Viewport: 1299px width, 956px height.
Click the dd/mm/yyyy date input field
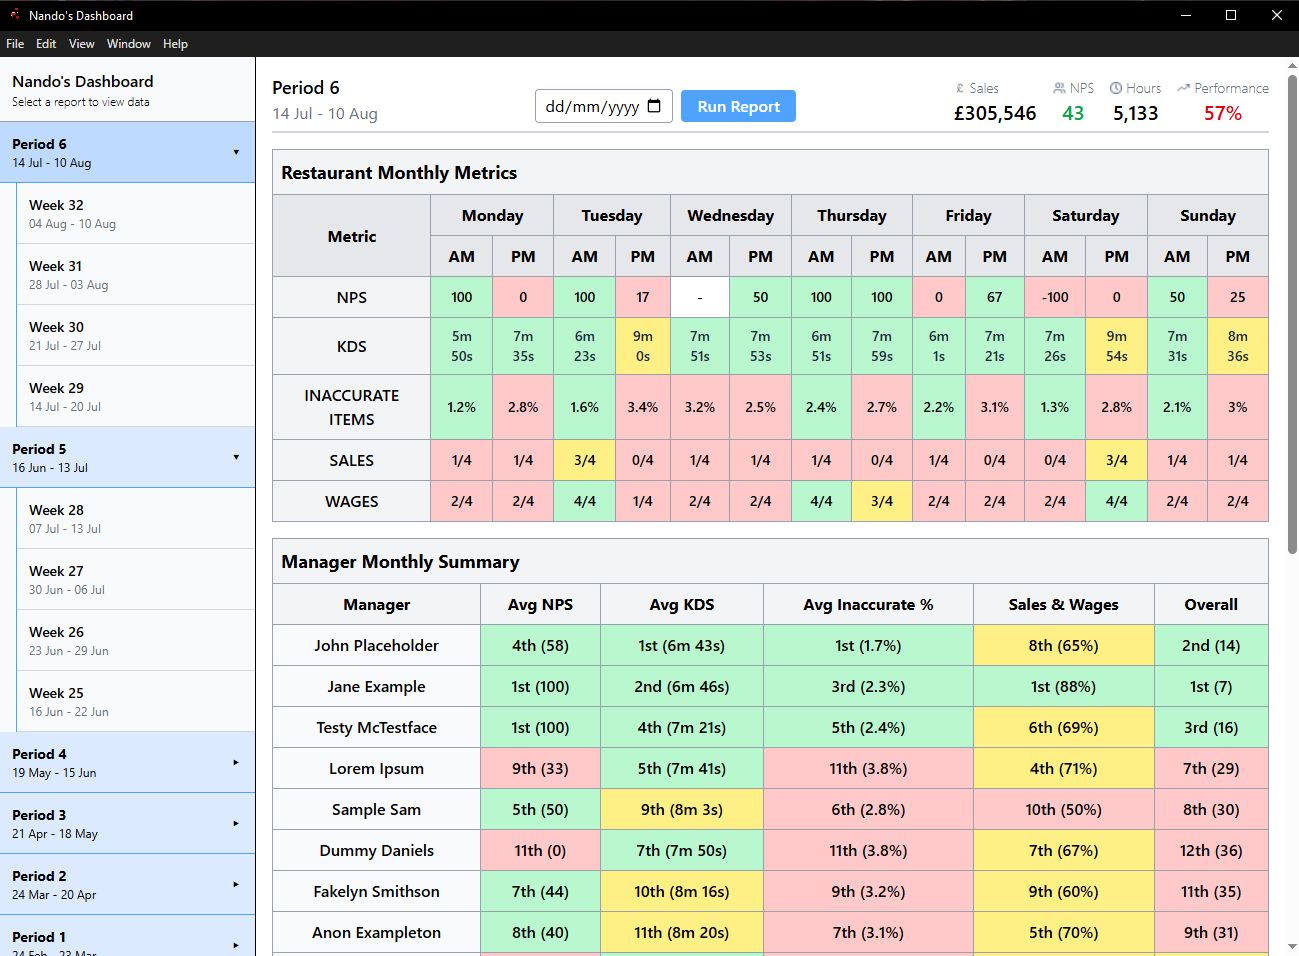tap(592, 106)
